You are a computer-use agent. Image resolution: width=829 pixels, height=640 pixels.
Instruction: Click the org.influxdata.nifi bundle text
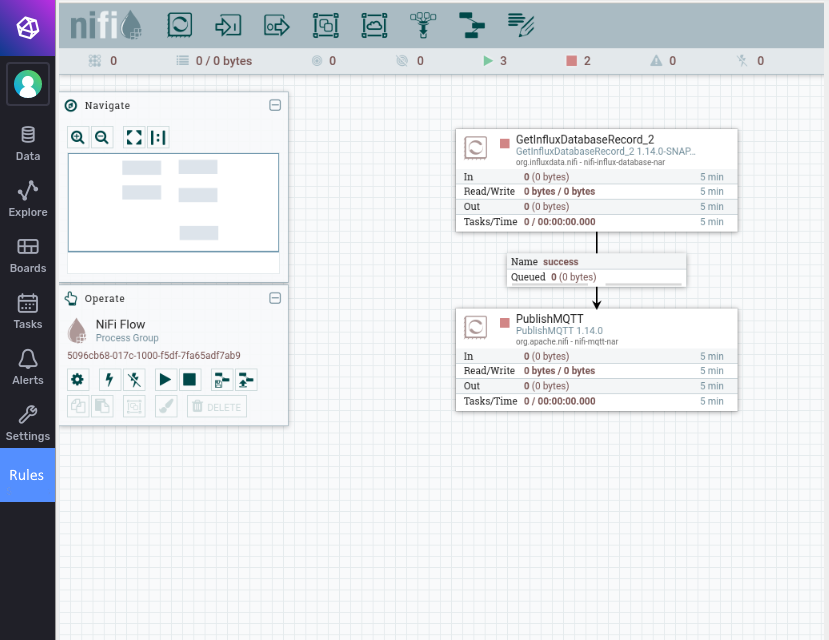[590, 162]
